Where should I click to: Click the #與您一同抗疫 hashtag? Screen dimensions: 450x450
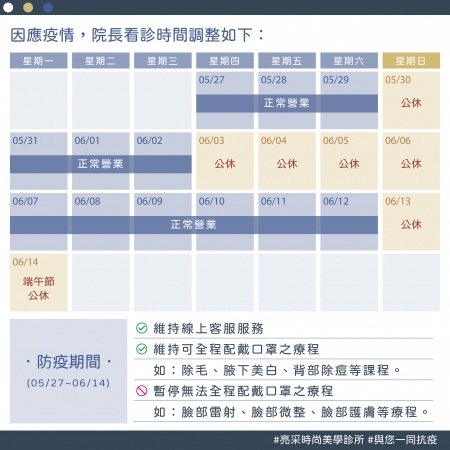coord(402,440)
